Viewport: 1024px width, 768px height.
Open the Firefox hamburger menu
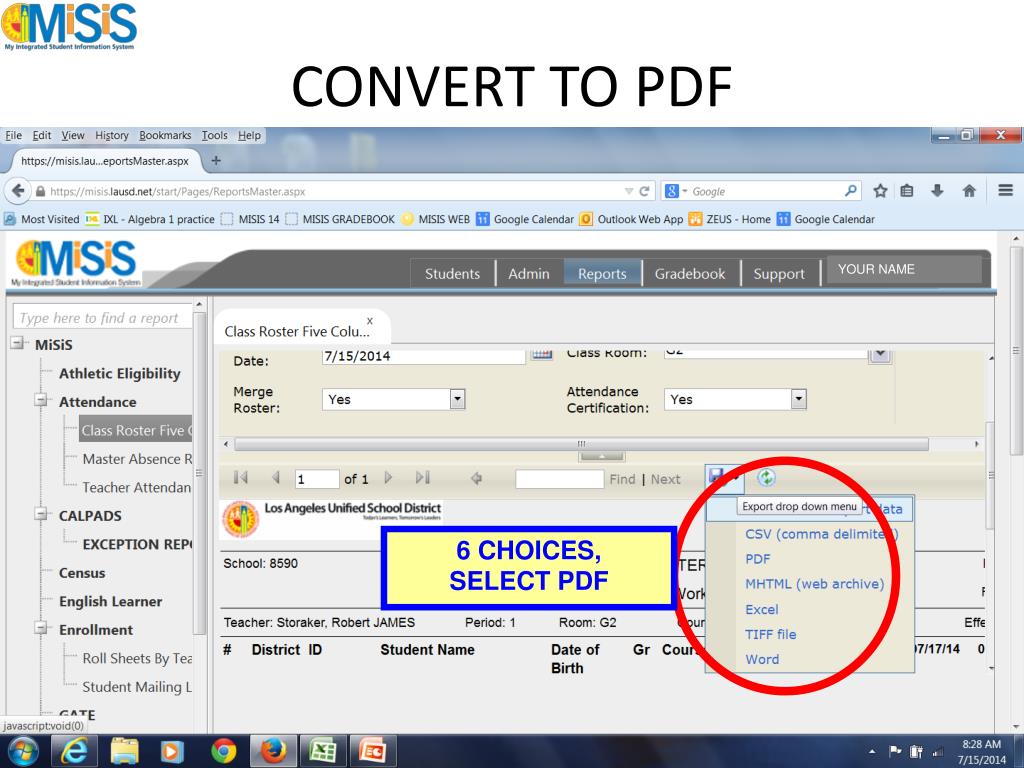[x=1005, y=191]
